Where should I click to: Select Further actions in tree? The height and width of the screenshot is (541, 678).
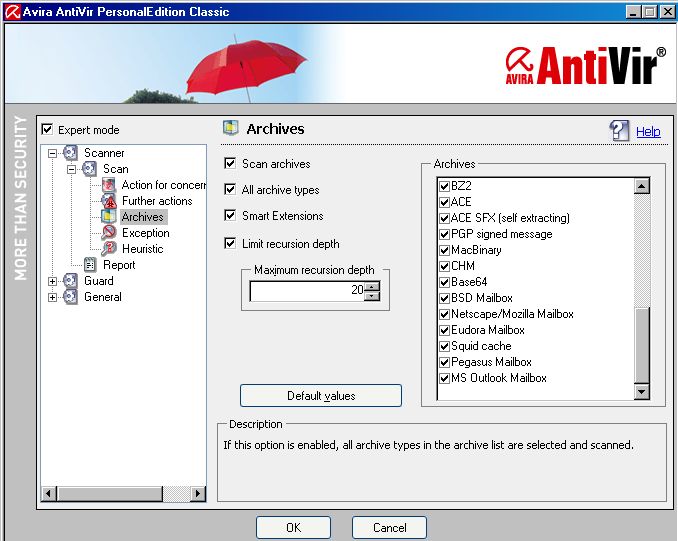tap(157, 201)
